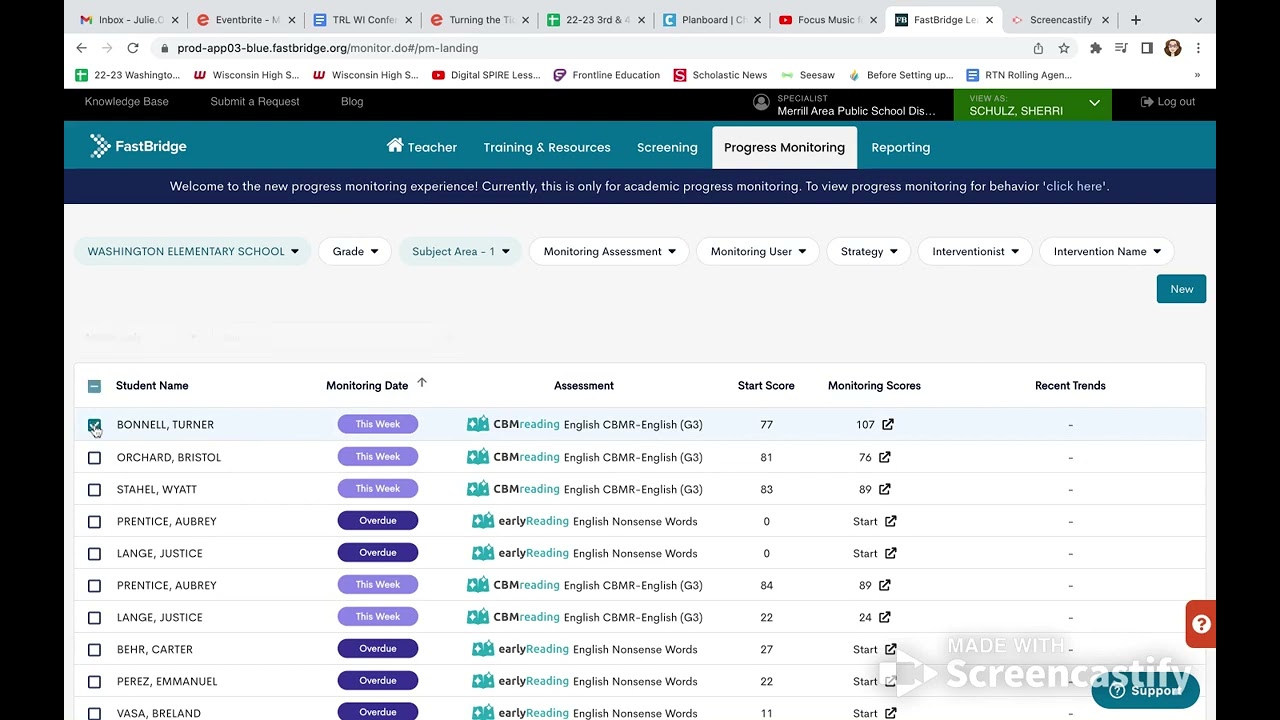Open external score link for Stahel, Wyatt
This screenshot has height=720, width=1280.
884,489
